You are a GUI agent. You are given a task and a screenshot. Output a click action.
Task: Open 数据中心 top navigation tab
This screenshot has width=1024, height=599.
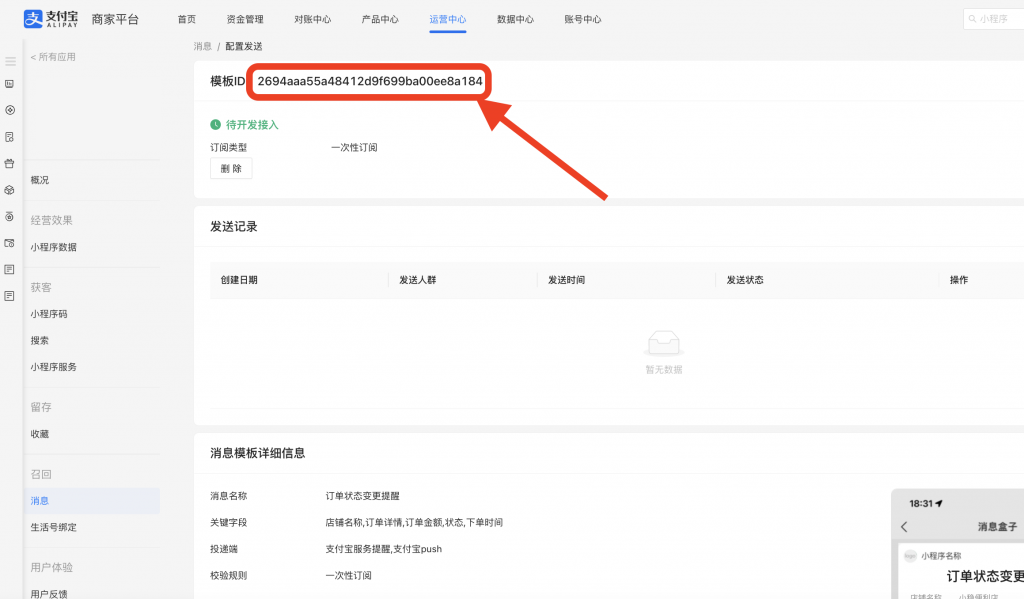click(515, 19)
